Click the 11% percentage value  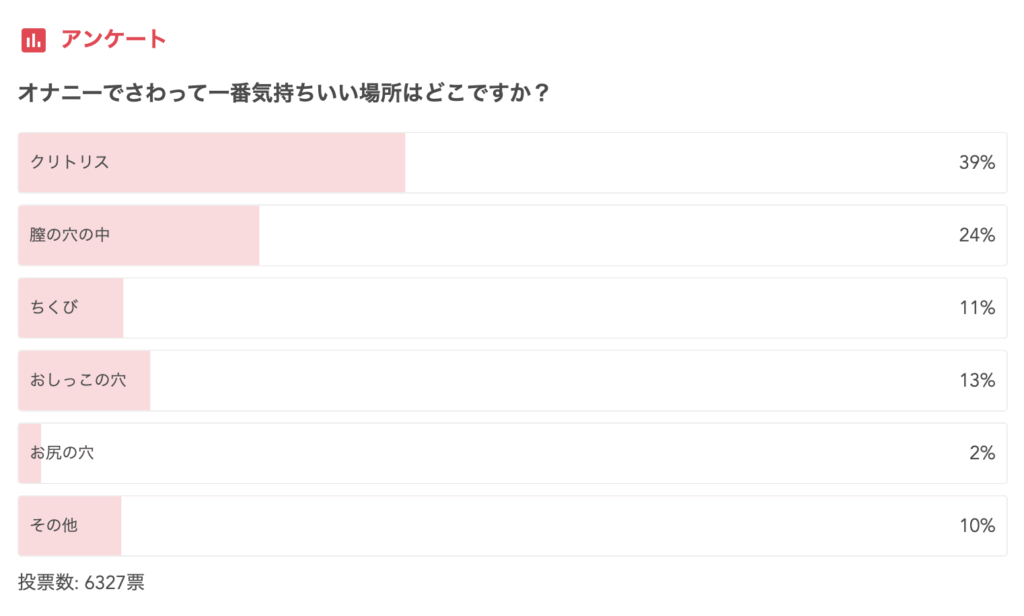pyautogui.click(x=977, y=307)
